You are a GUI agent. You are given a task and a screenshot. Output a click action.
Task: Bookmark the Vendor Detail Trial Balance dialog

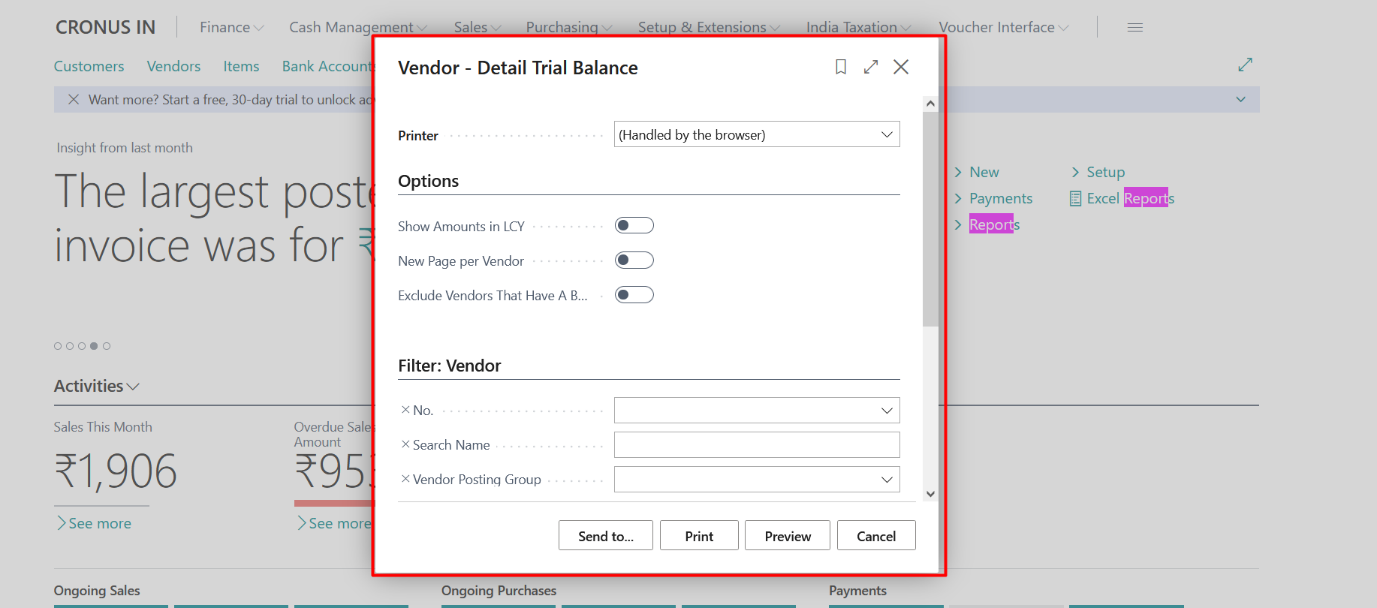pyautogui.click(x=840, y=67)
